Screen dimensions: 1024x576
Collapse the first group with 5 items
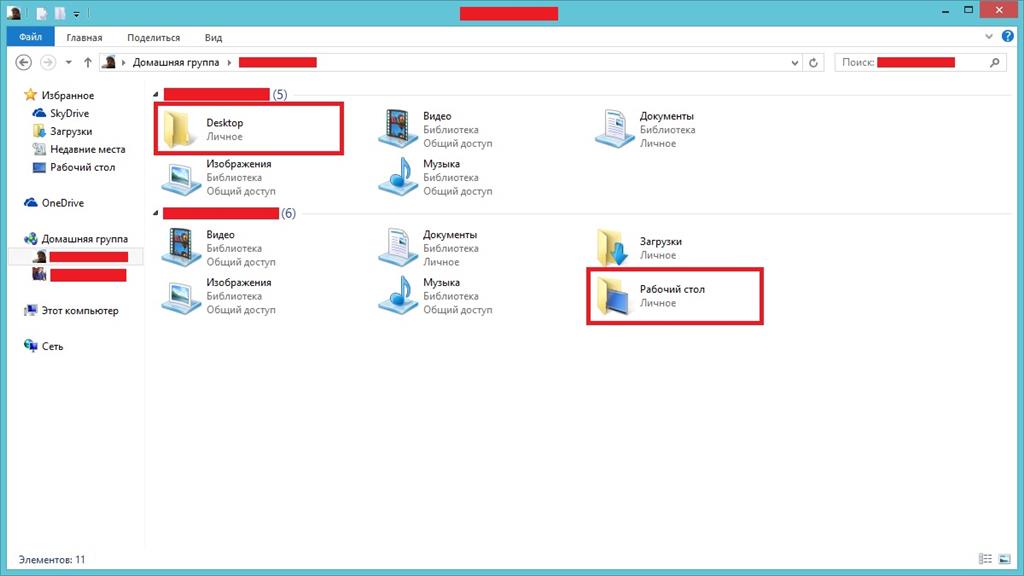[155, 95]
